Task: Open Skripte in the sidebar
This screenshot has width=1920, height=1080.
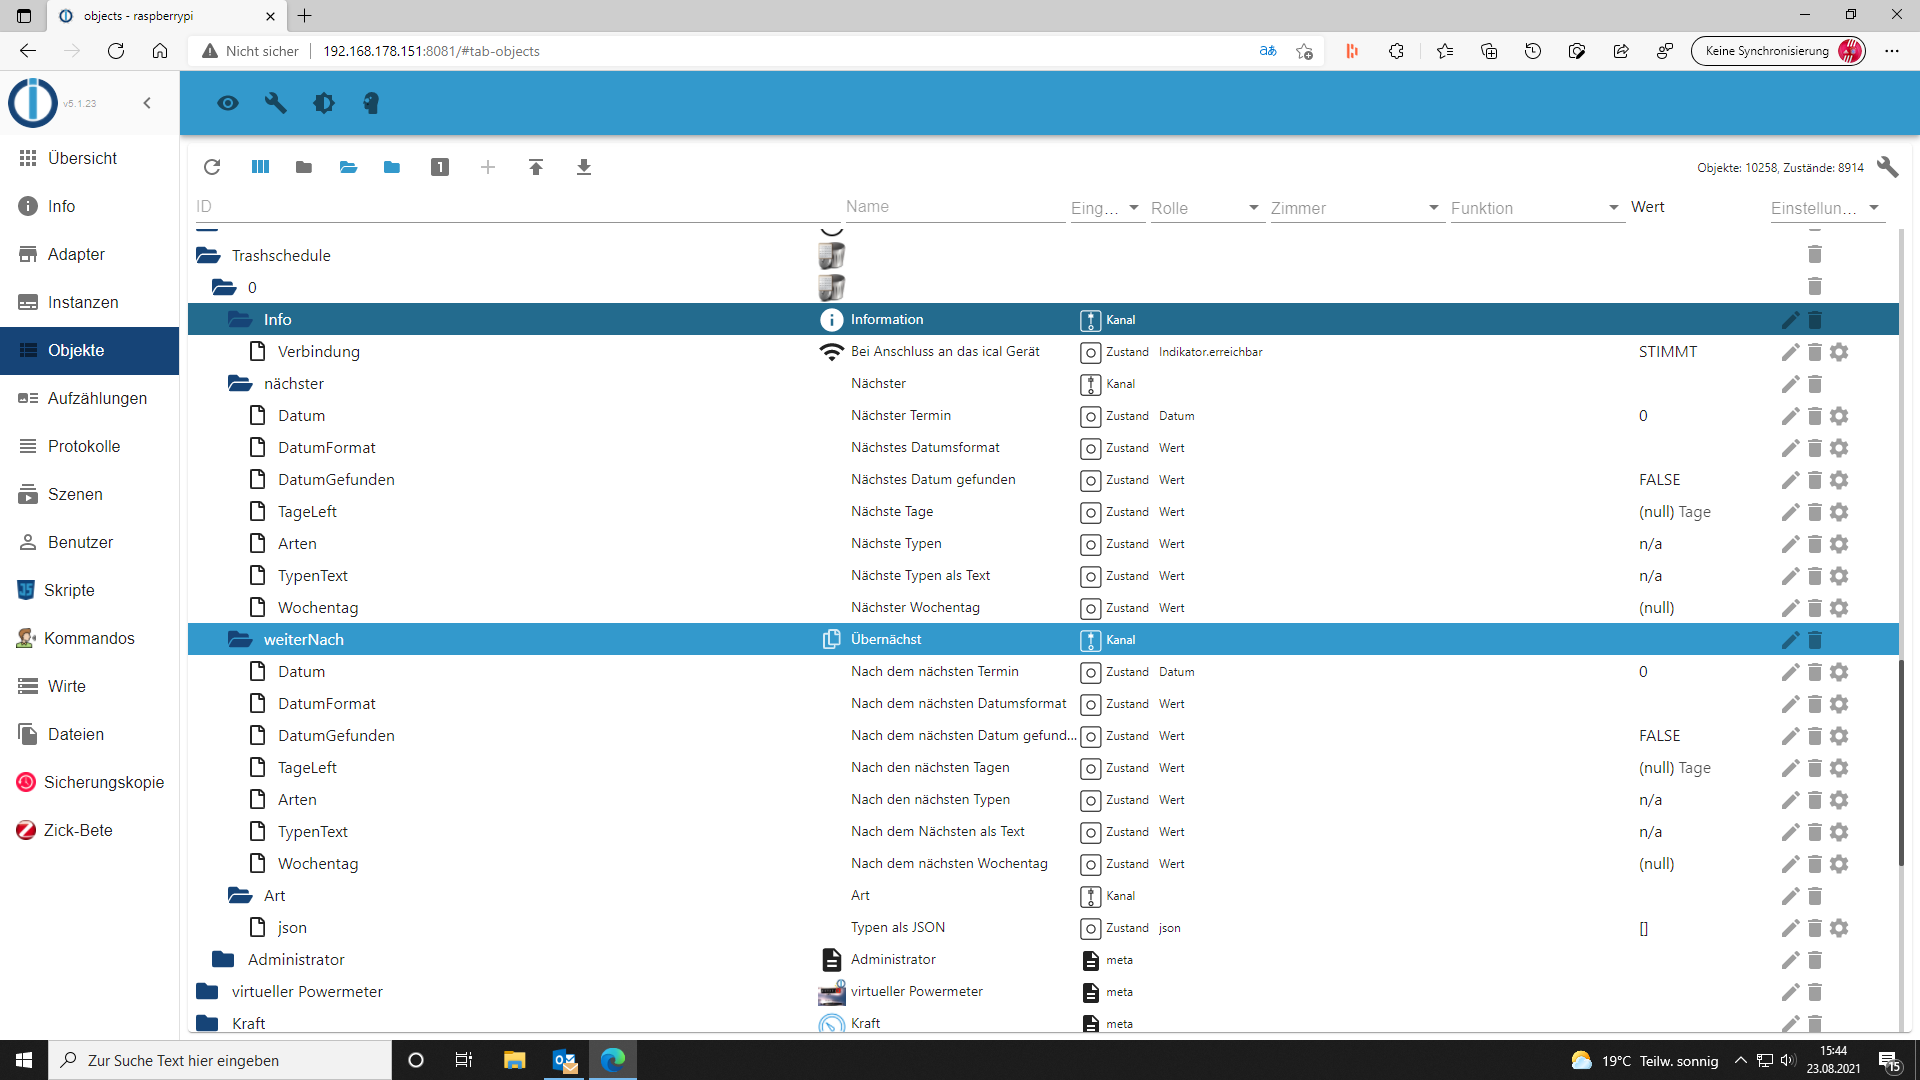Action: point(69,590)
